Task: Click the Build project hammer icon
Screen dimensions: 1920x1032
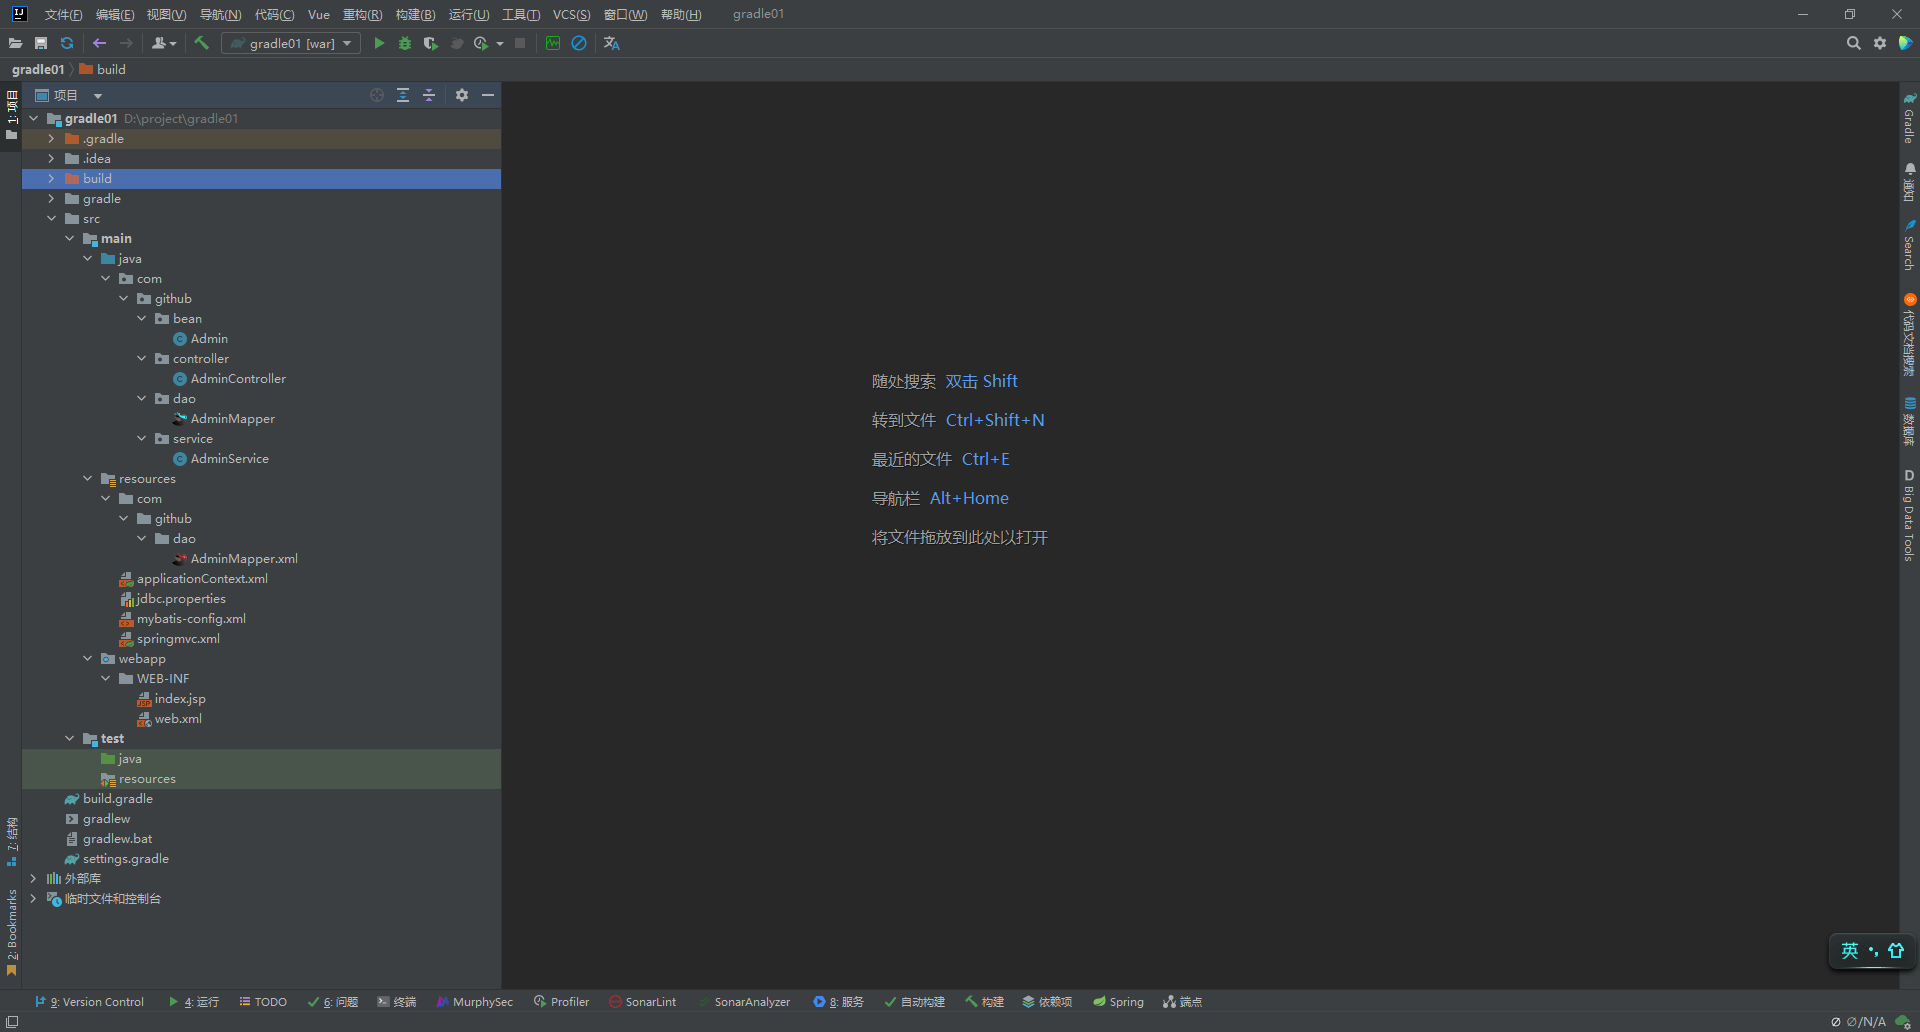Action: [x=201, y=43]
